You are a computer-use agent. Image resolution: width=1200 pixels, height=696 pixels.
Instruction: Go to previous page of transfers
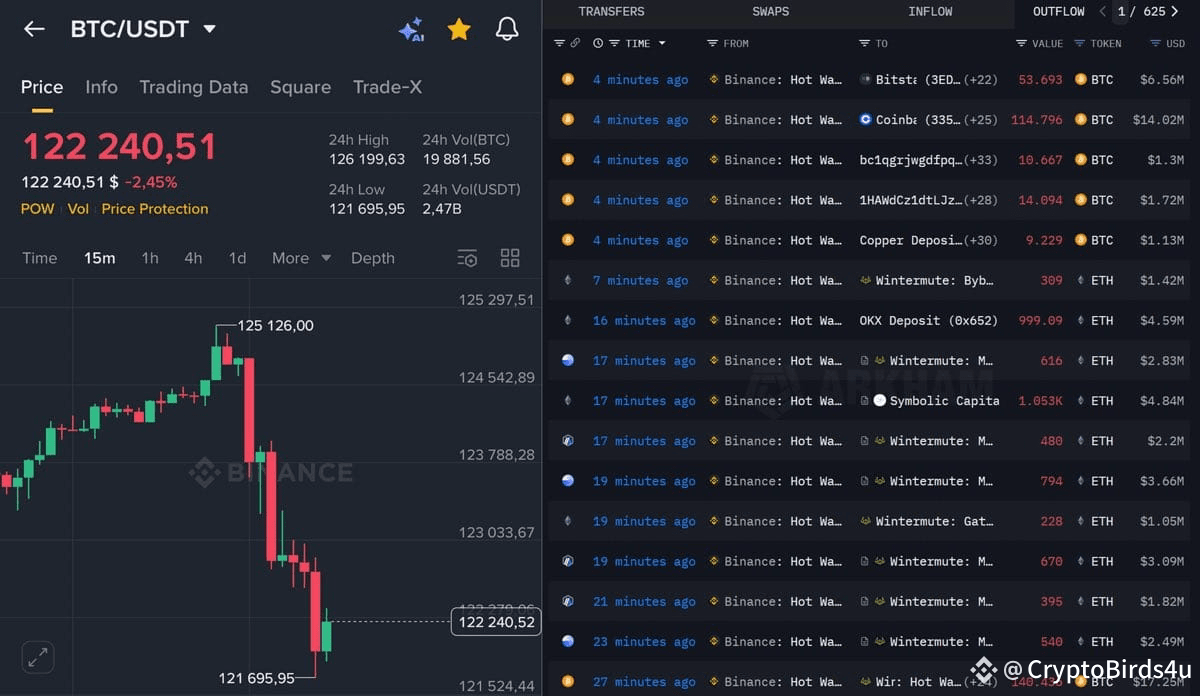point(1102,12)
